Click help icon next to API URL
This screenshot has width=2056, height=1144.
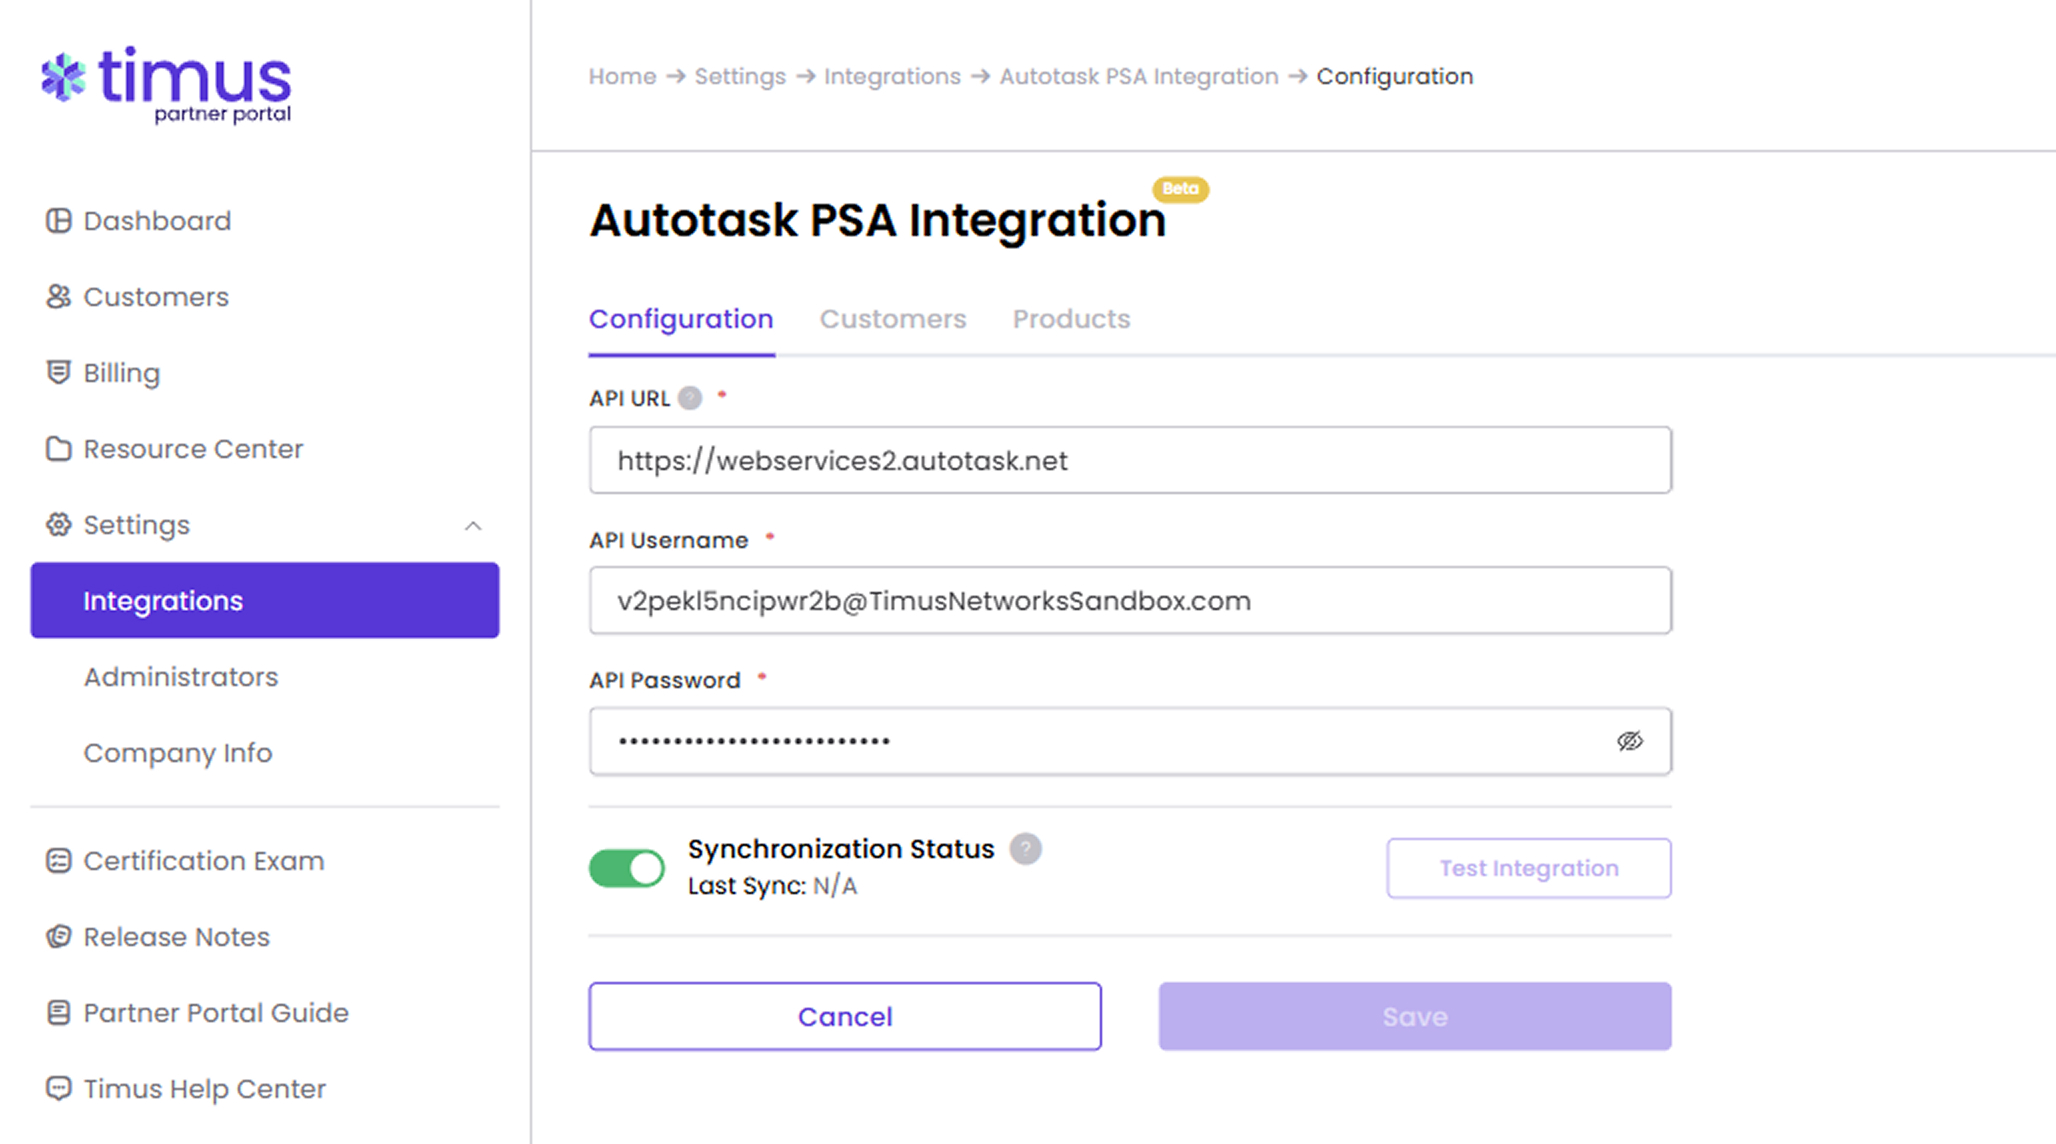point(690,399)
